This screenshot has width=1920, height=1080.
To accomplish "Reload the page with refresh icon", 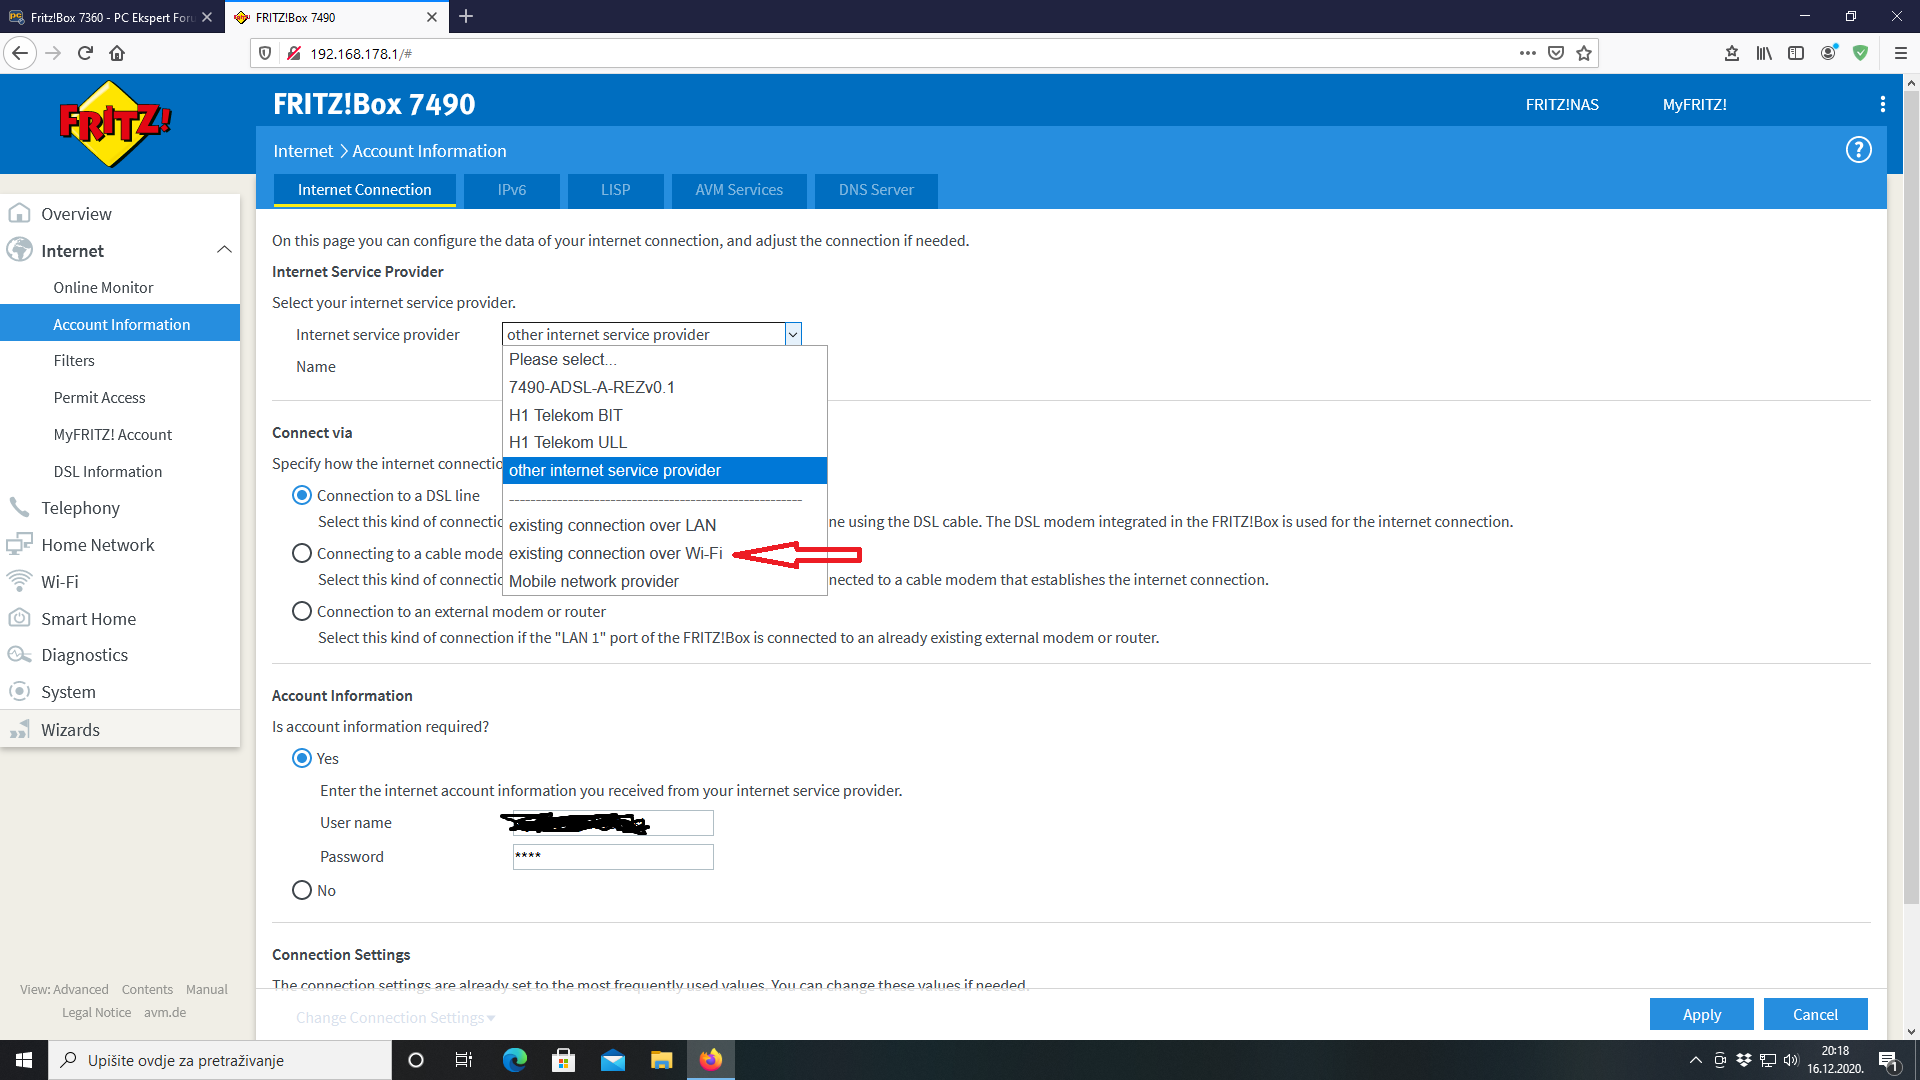I will tap(85, 53).
